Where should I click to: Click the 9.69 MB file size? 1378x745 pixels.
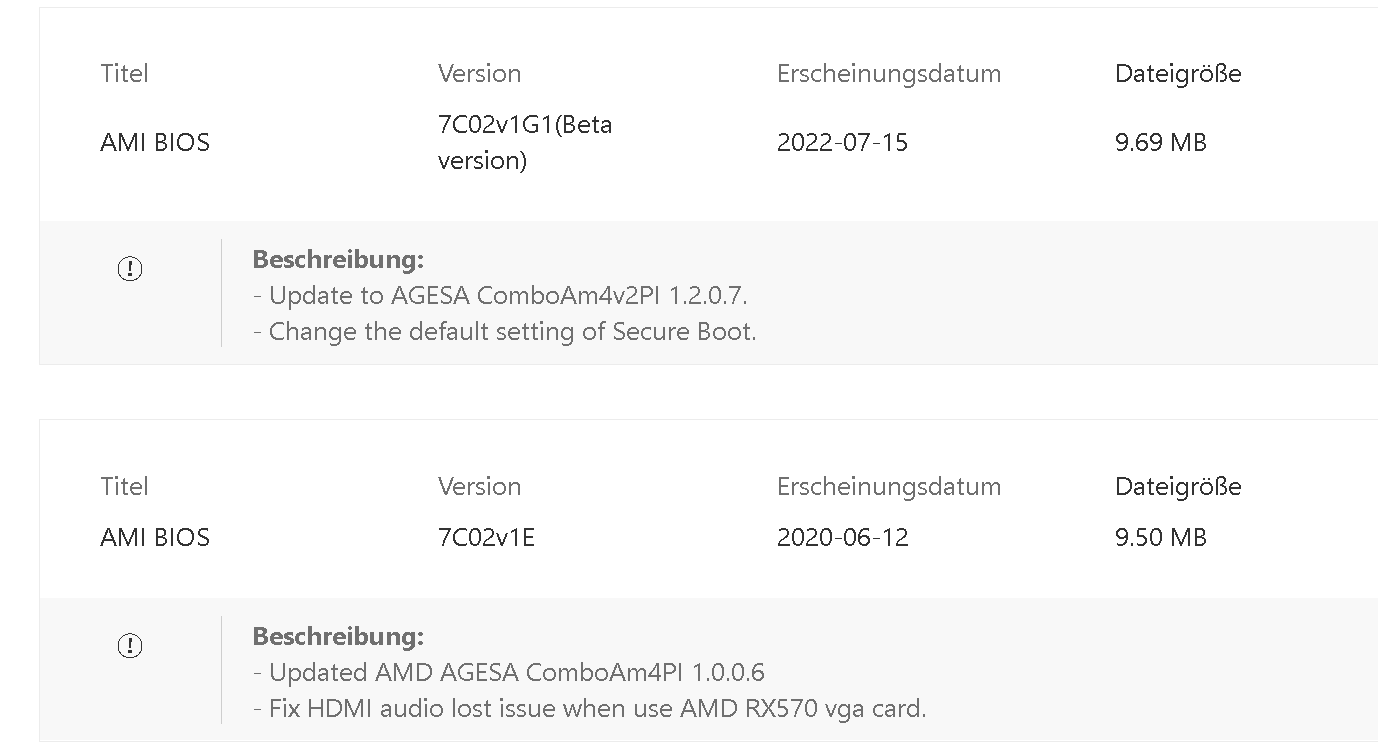(x=1160, y=142)
